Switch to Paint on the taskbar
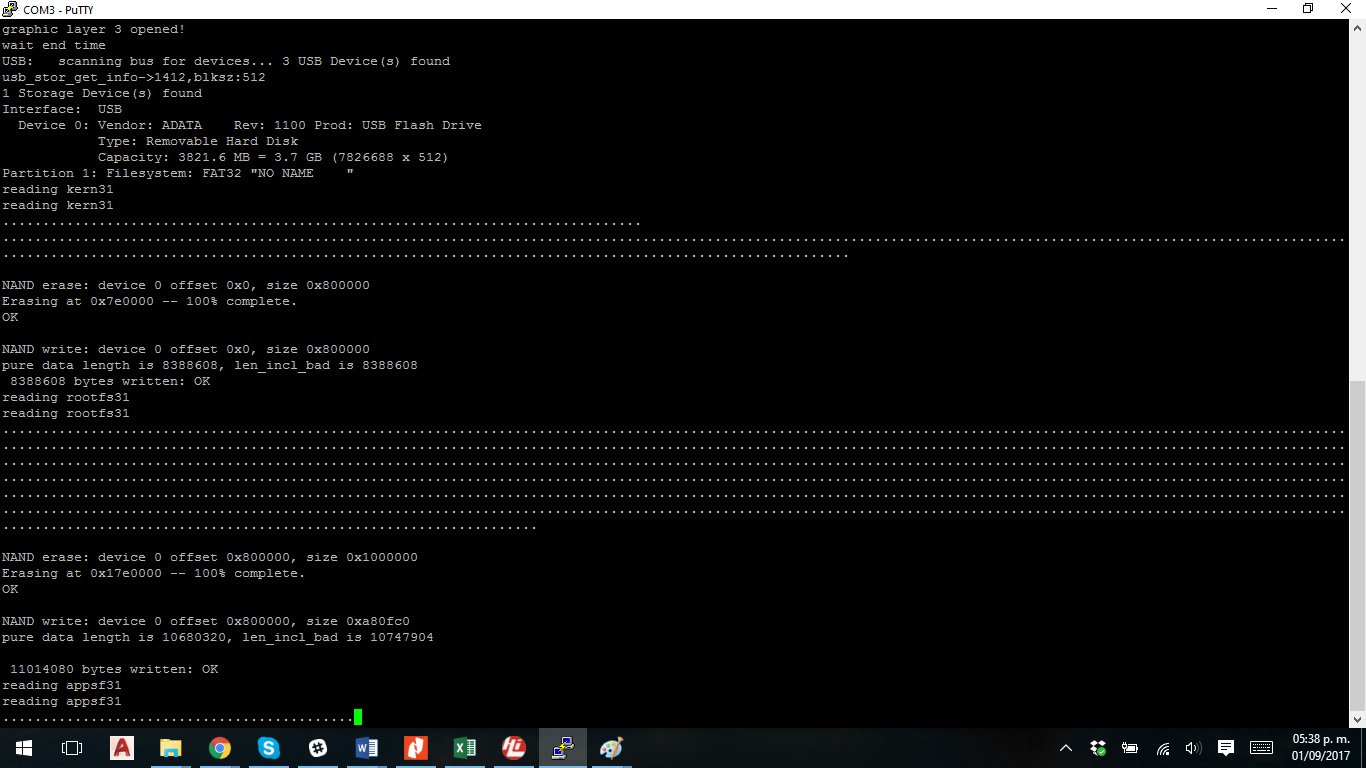Viewport: 1366px width, 768px height. [x=611, y=748]
